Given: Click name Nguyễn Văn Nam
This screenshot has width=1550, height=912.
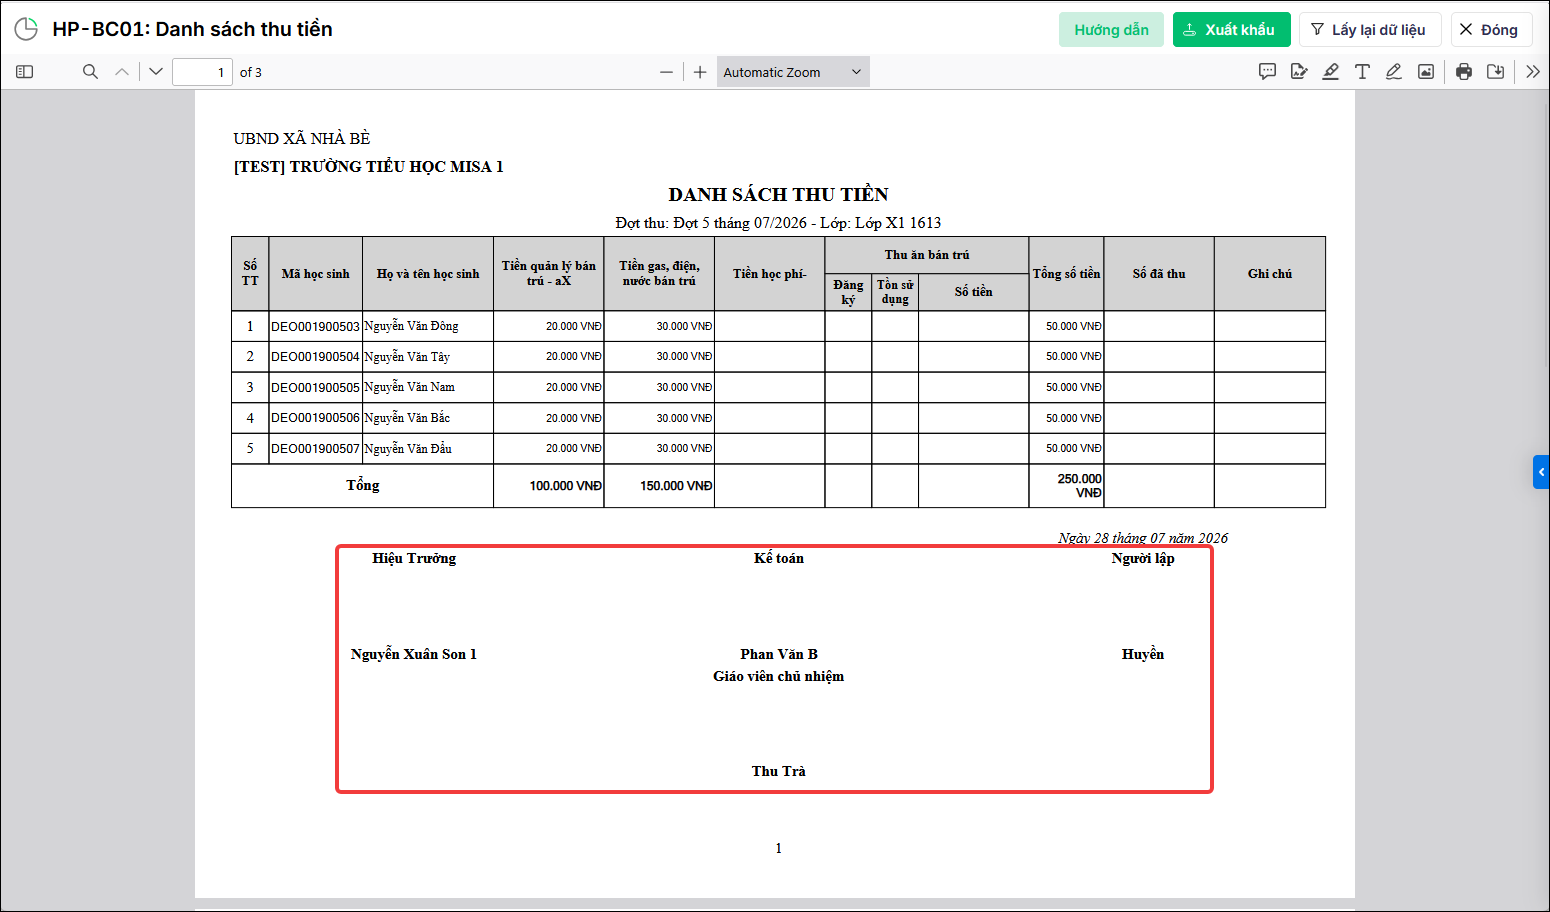Looking at the screenshot, I should [409, 387].
